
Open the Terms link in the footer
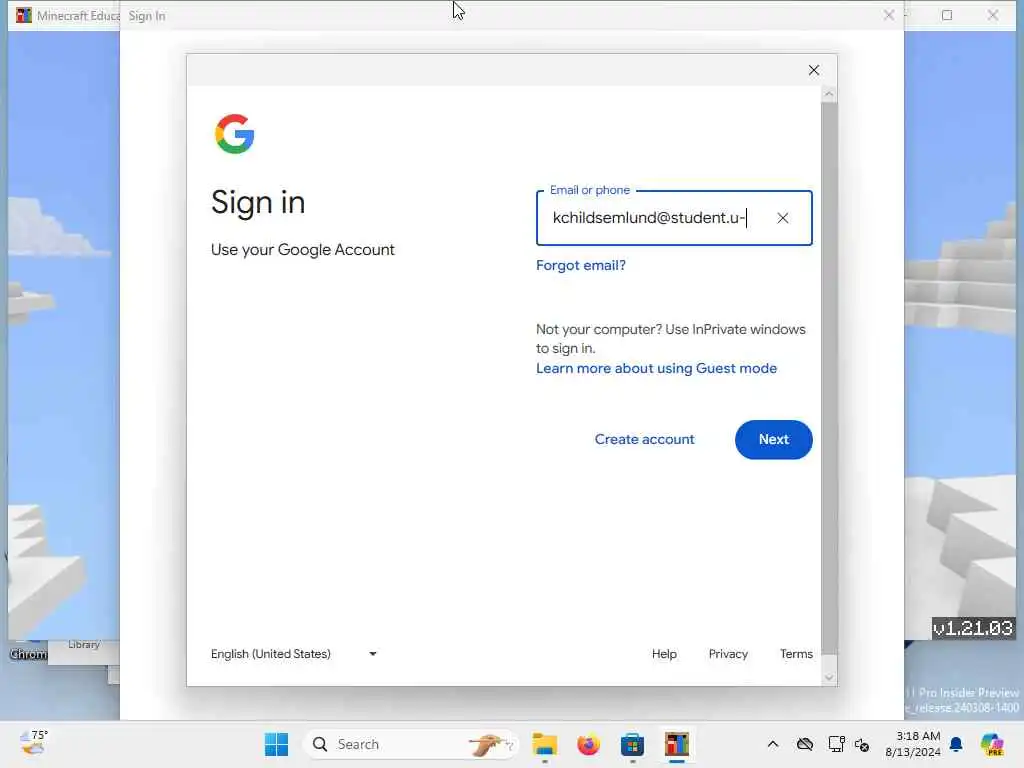(x=796, y=654)
